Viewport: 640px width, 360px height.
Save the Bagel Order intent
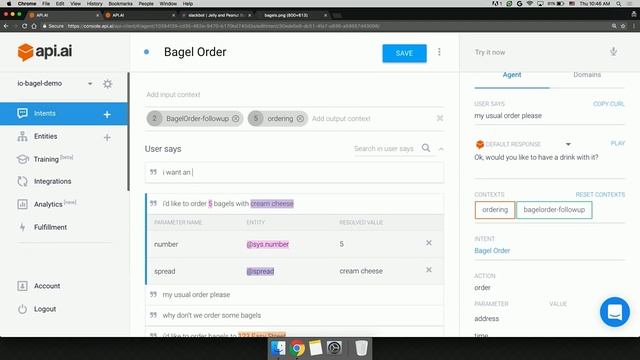pos(404,53)
